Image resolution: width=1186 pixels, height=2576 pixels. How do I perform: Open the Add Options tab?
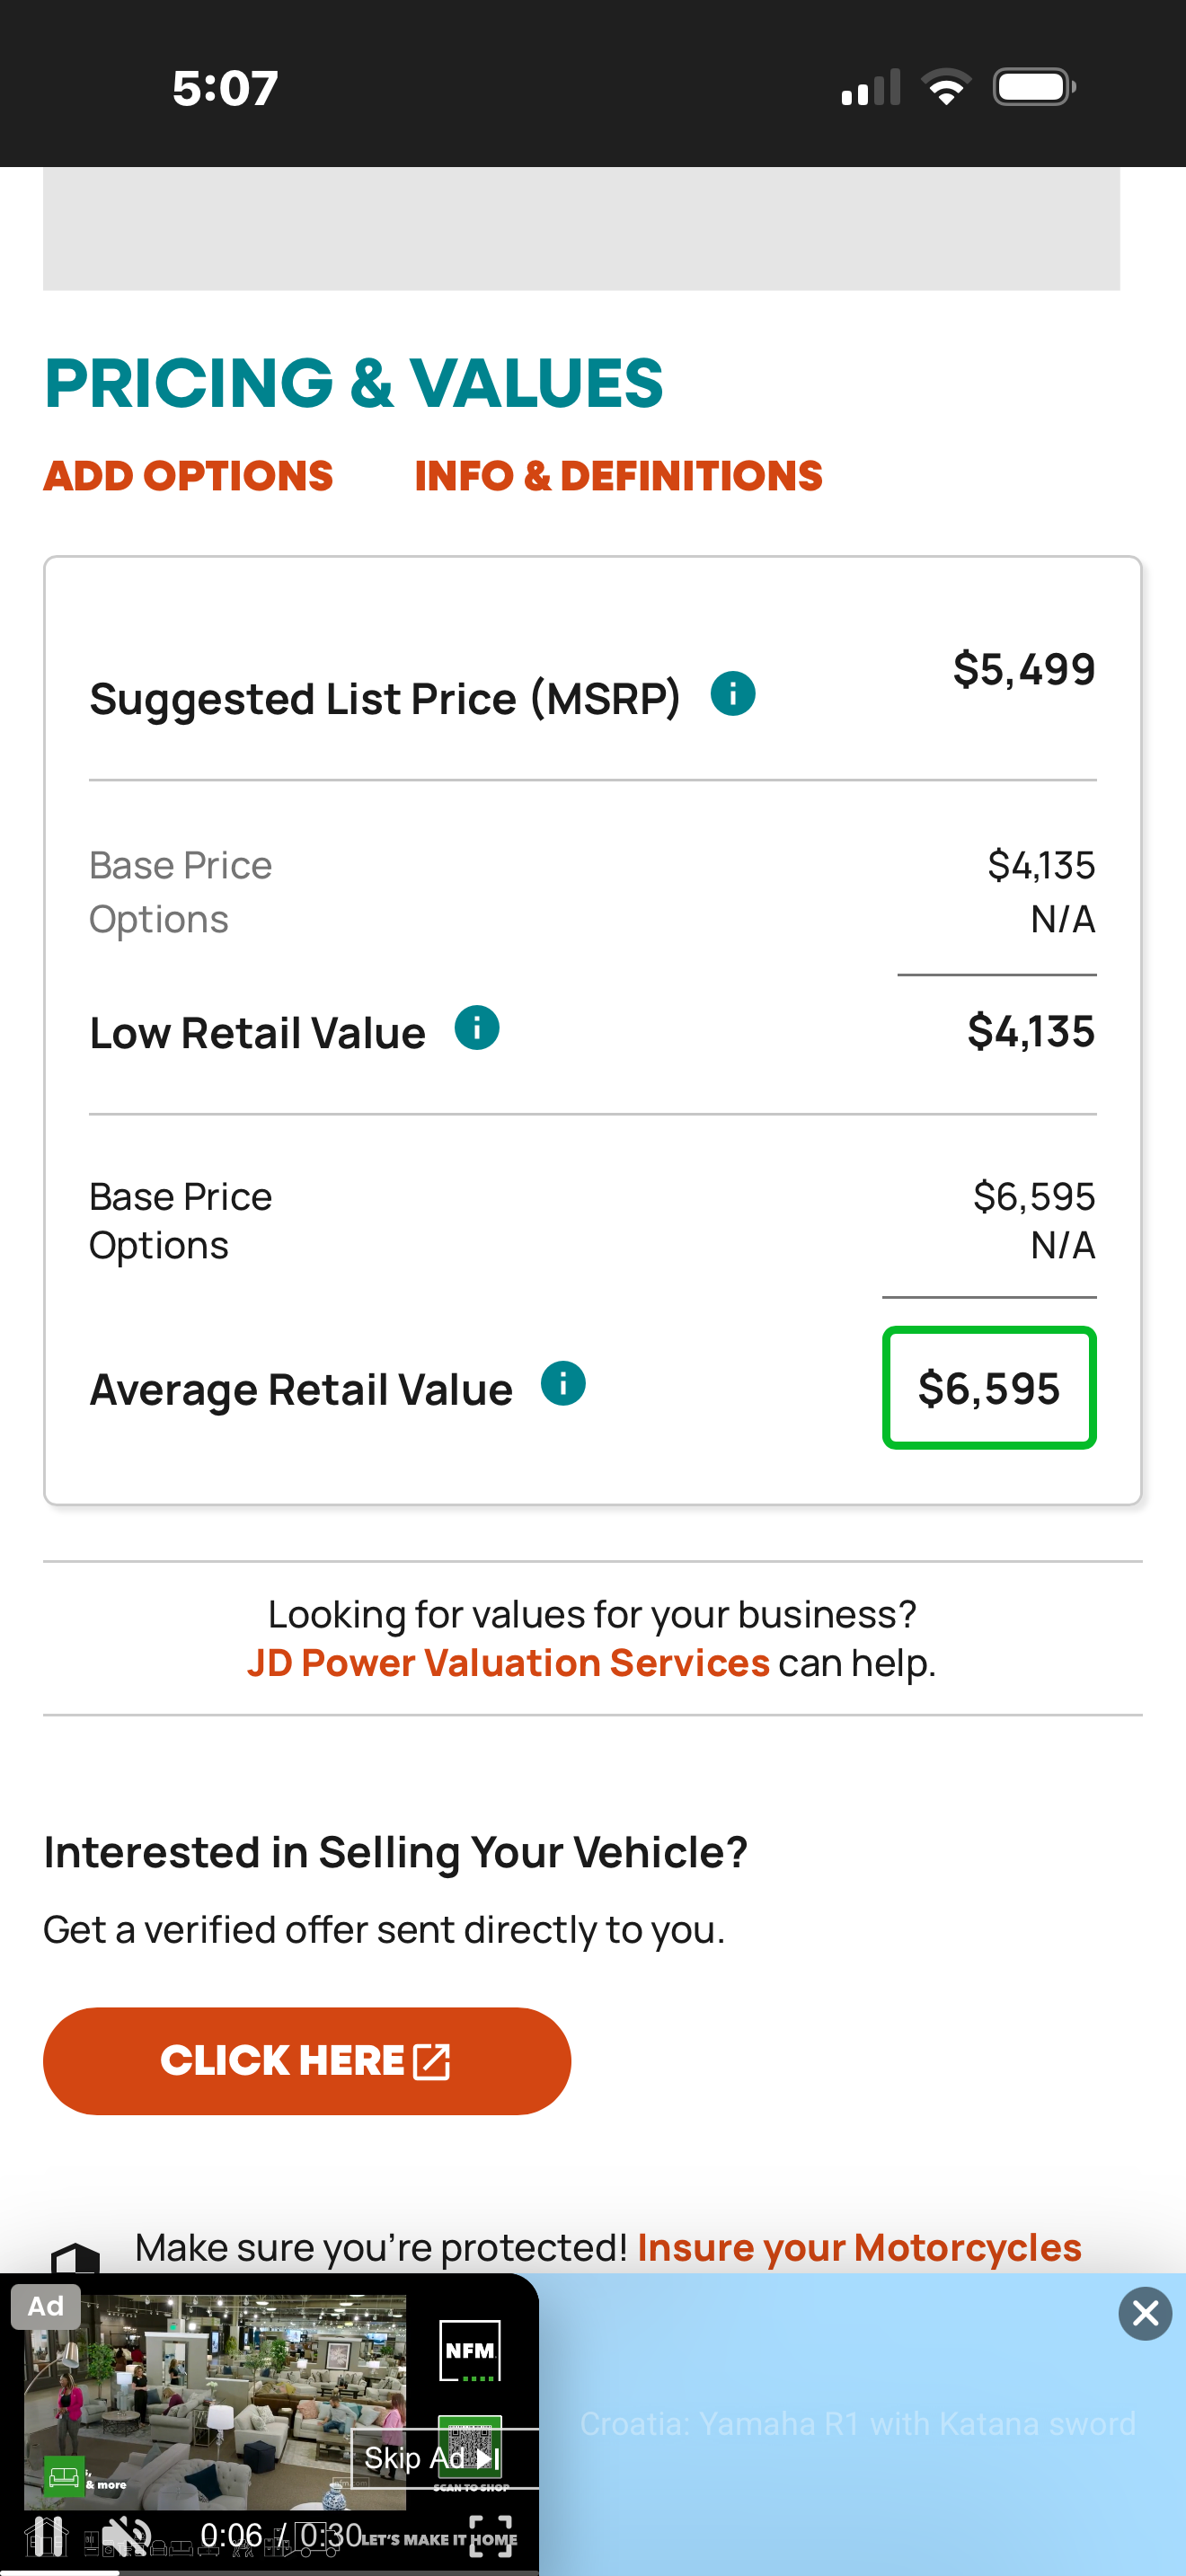[x=188, y=476]
